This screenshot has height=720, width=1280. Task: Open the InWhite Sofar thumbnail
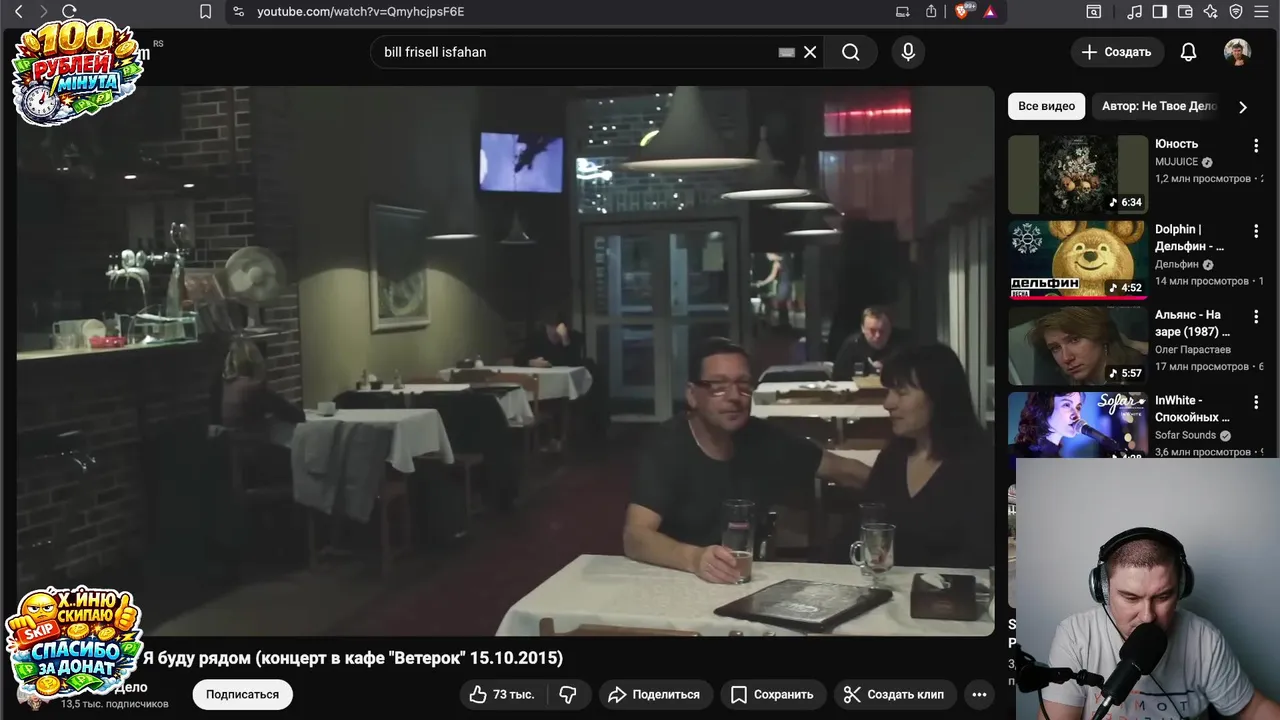[x=1078, y=424]
